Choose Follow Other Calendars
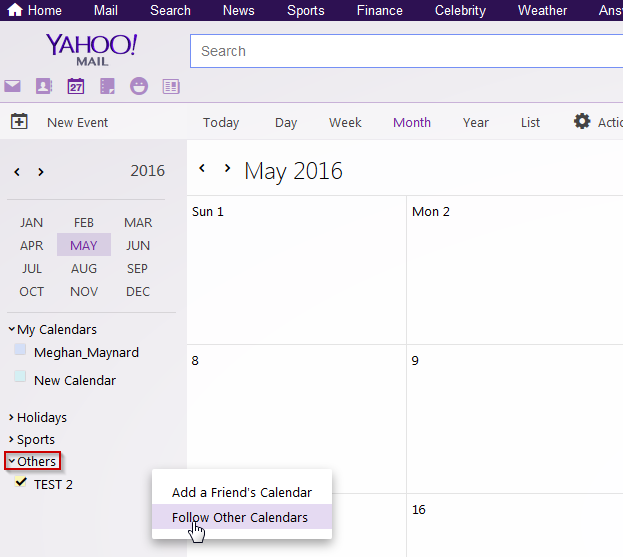This screenshot has width=623, height=557. (x=242, y=517)
